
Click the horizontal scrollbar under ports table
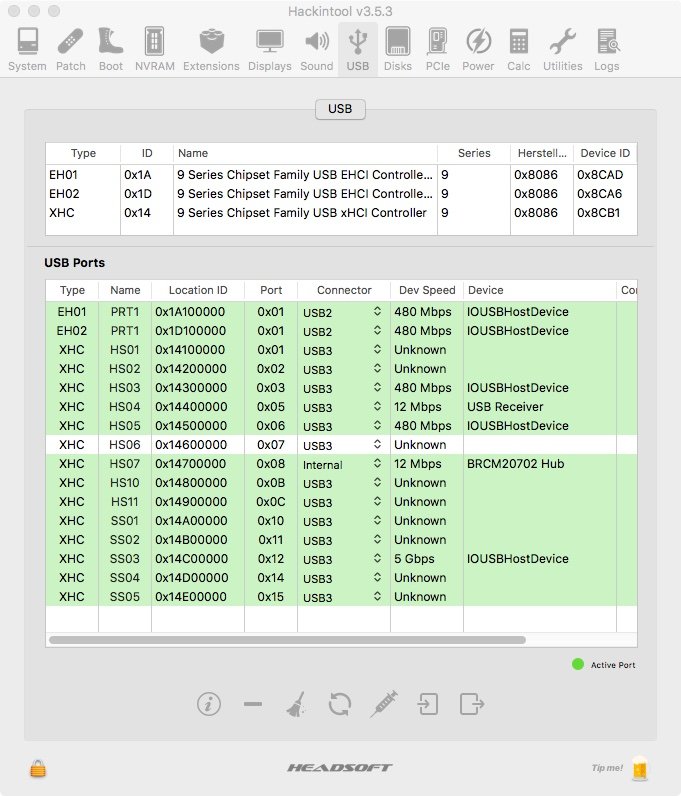click(x=287, y=640)
